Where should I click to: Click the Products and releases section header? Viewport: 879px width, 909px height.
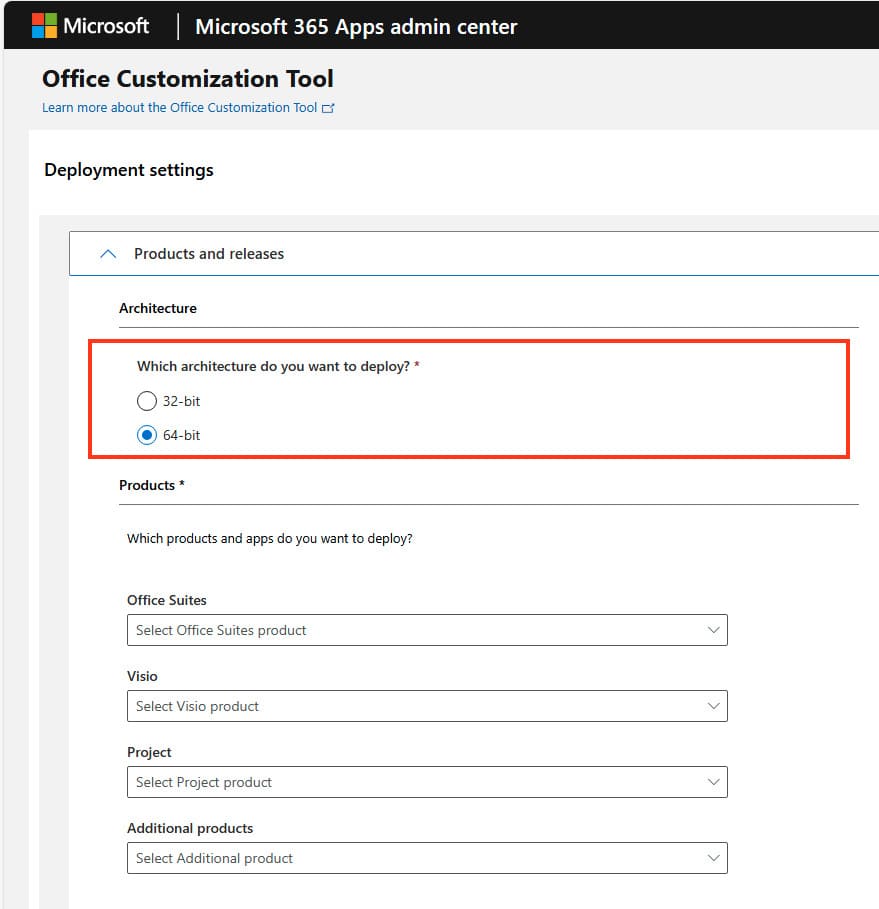(209, 254)
